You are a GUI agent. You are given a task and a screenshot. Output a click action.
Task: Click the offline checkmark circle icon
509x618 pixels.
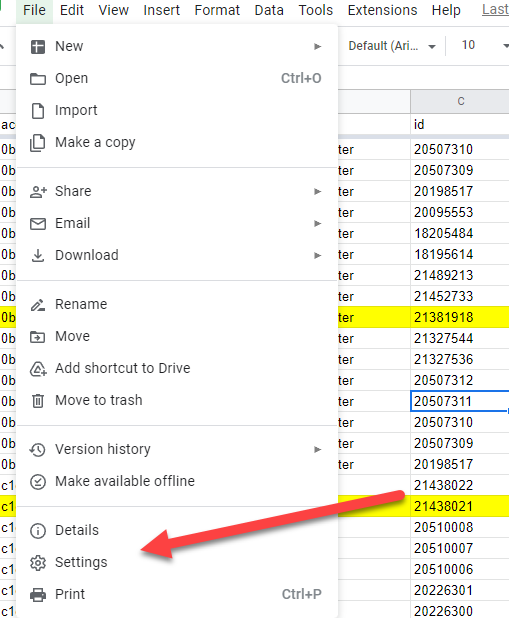38,482
